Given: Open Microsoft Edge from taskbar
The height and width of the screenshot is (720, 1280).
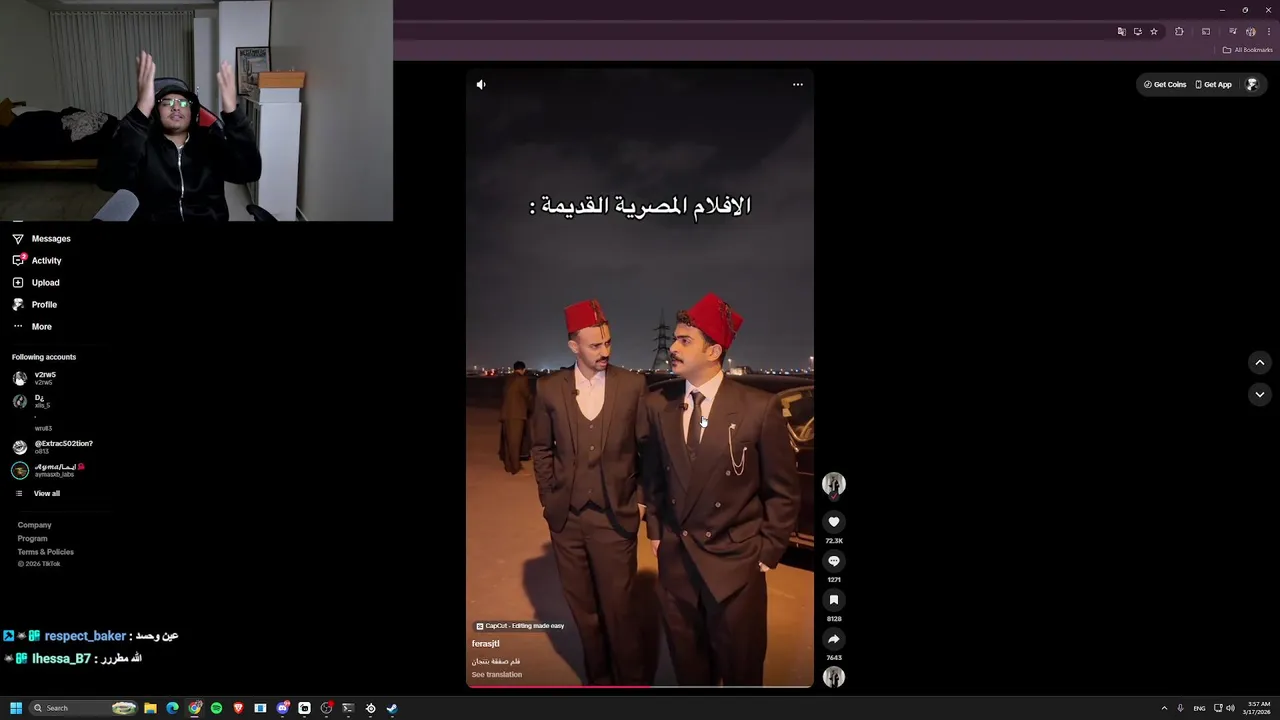Looking at the screenshot, I should coord(172,708).
